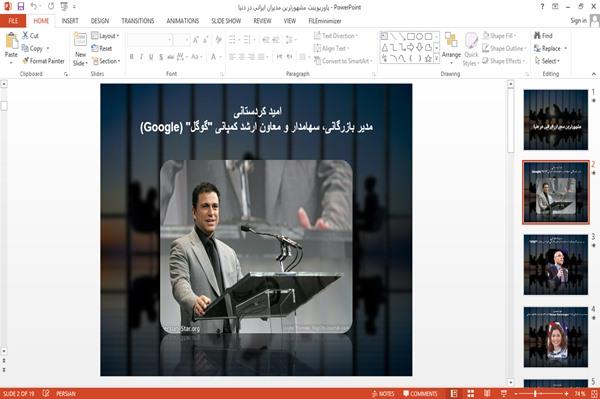Select slide 1 thumbnail
Screen dimensions: 600x399
click(x=556, y=120)
